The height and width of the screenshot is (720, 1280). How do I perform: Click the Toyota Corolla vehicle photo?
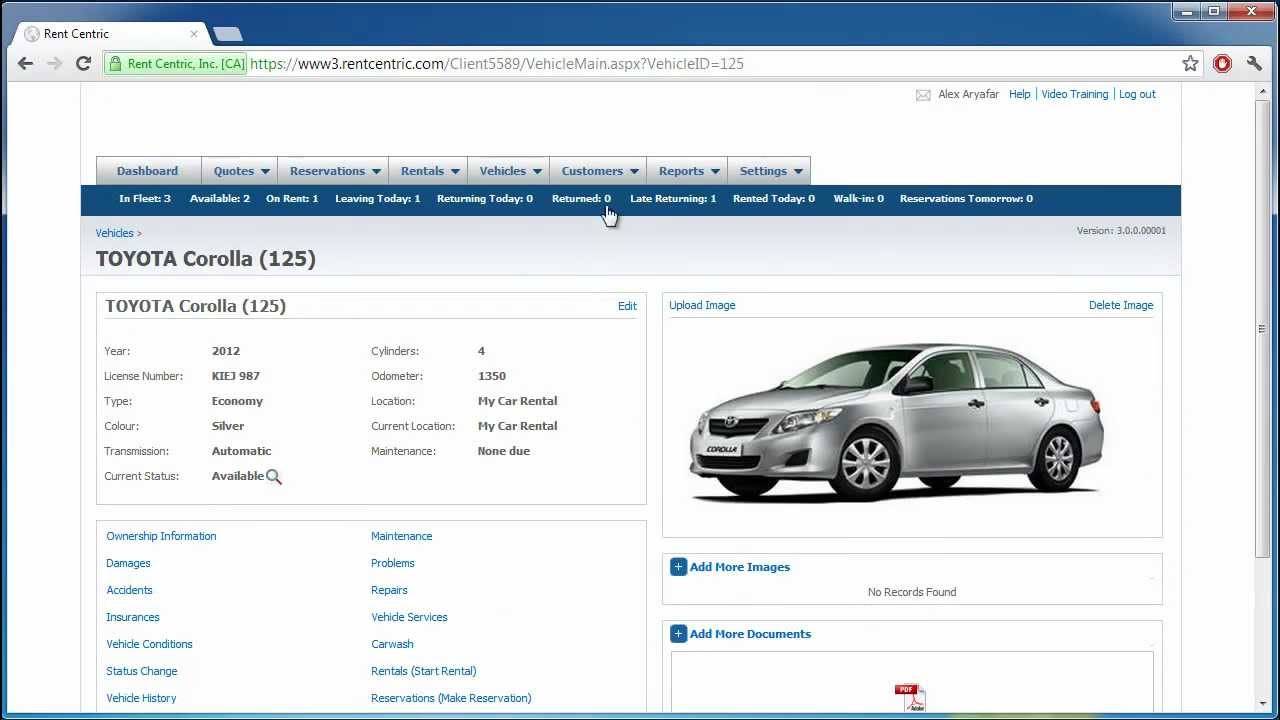tap(897, 420)
